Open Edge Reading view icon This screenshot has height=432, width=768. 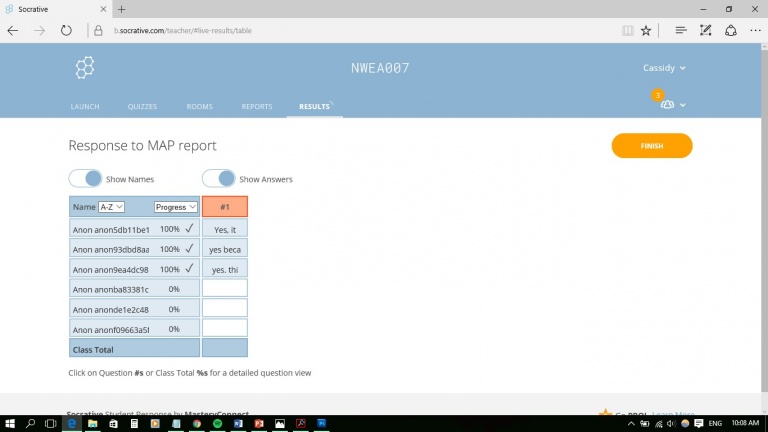627,31
